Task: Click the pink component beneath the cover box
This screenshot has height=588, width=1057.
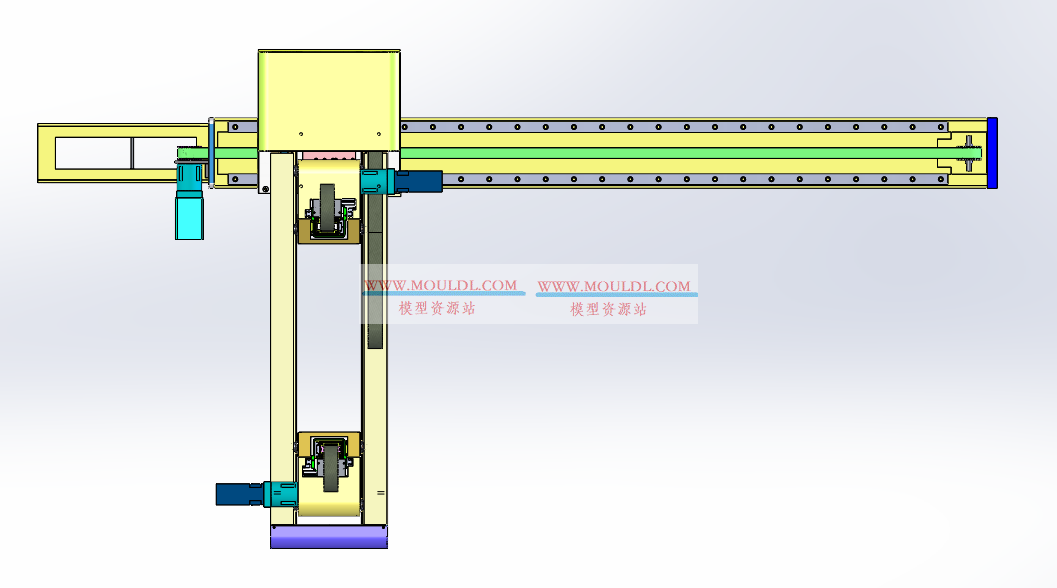Action: 329,155
